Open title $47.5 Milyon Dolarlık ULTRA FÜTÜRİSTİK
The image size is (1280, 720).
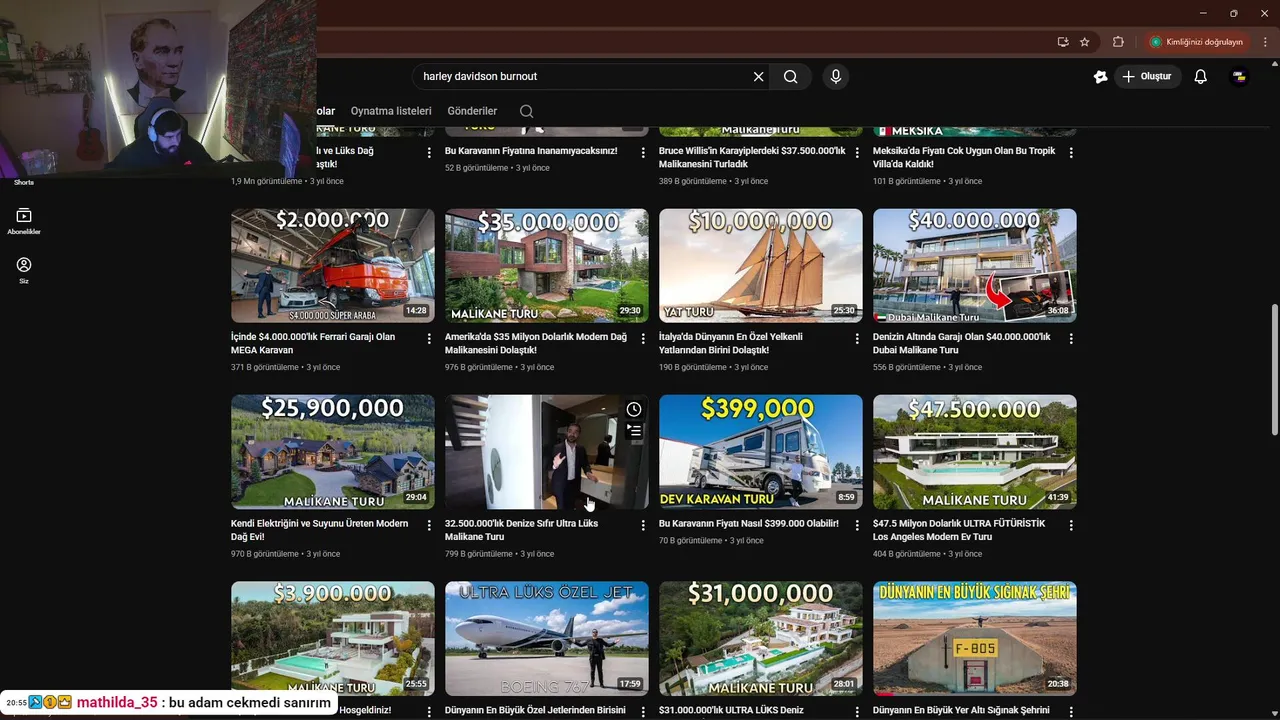click(959, 530)
